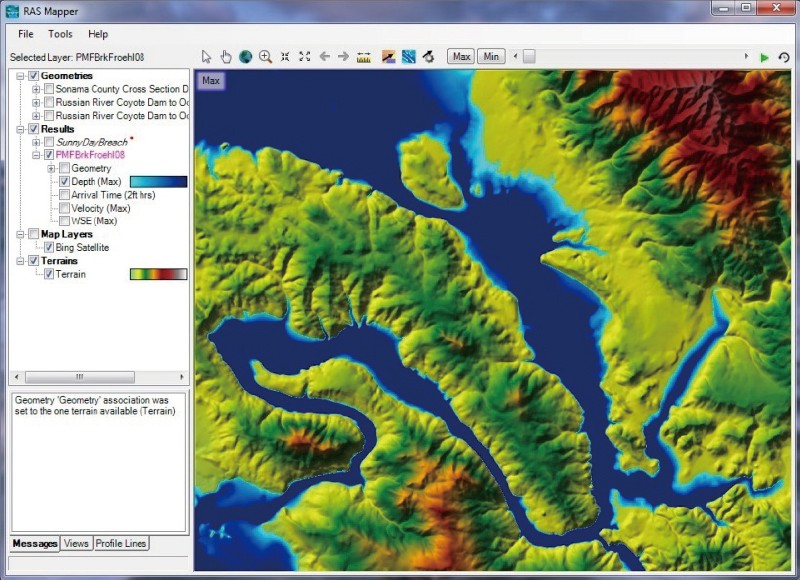This screenshot has width=800, height=580.
Task: Select the arrow pointer tool
Action: (x=207, y=57)
